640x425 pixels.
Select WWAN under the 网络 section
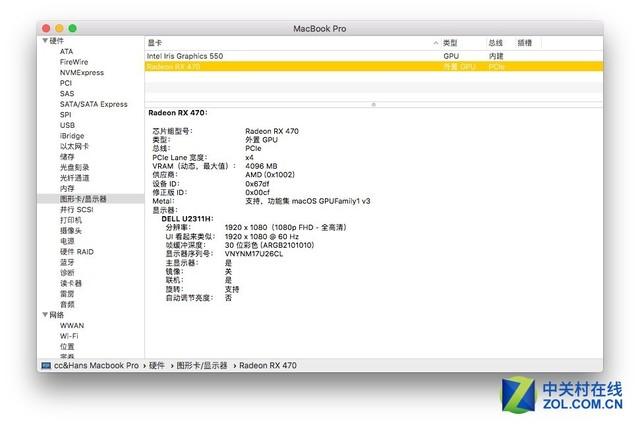pos(72,325)
